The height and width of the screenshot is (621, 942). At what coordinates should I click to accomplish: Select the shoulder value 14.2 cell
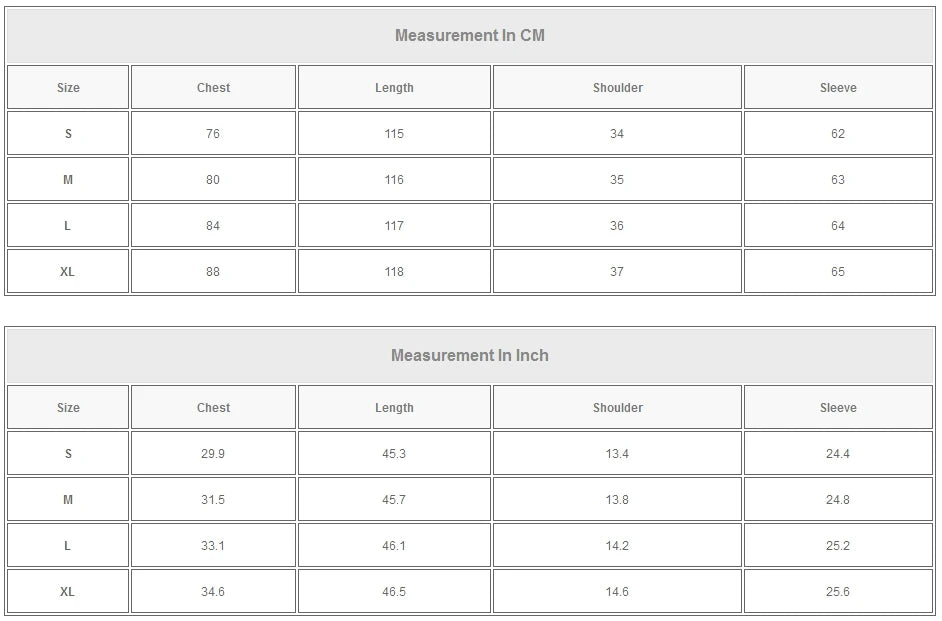click(x=617, y=546)
